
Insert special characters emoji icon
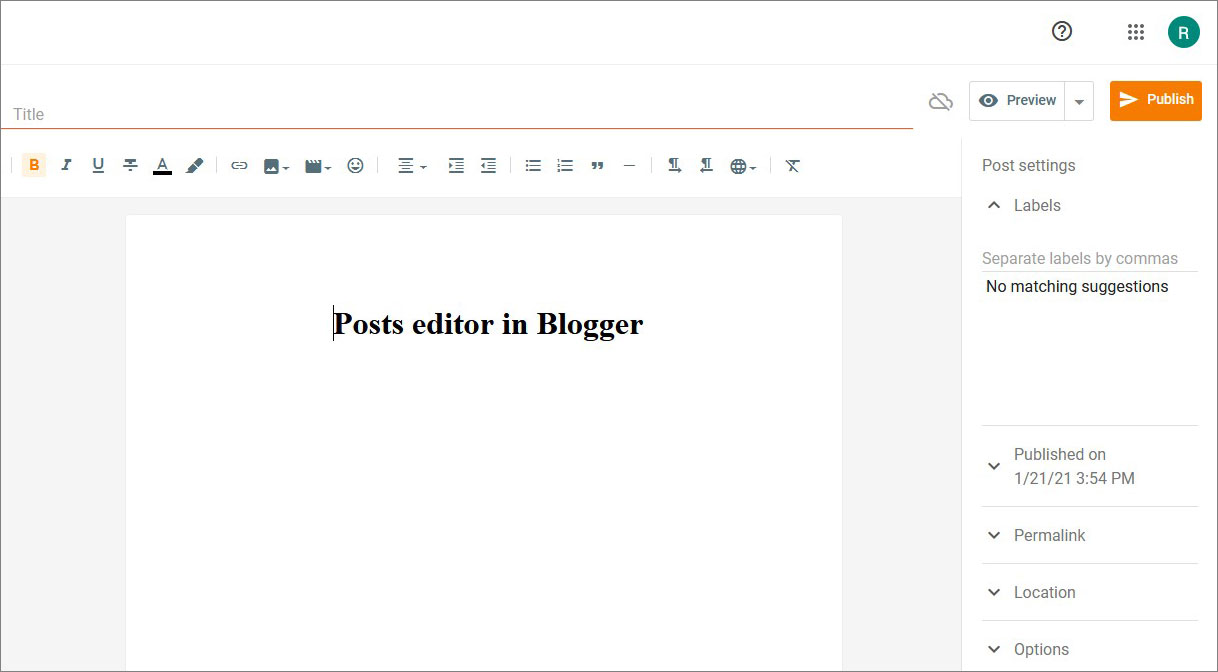point(355,166)
